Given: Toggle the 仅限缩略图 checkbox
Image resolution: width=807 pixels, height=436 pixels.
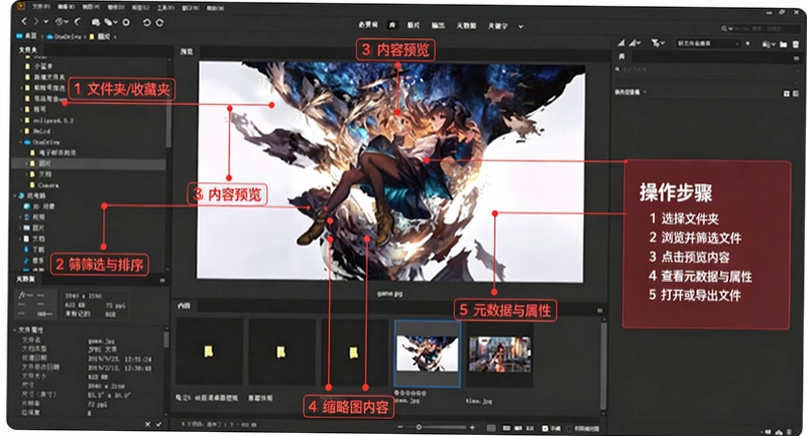Looking at the screenshot, I should click(569, 428).
